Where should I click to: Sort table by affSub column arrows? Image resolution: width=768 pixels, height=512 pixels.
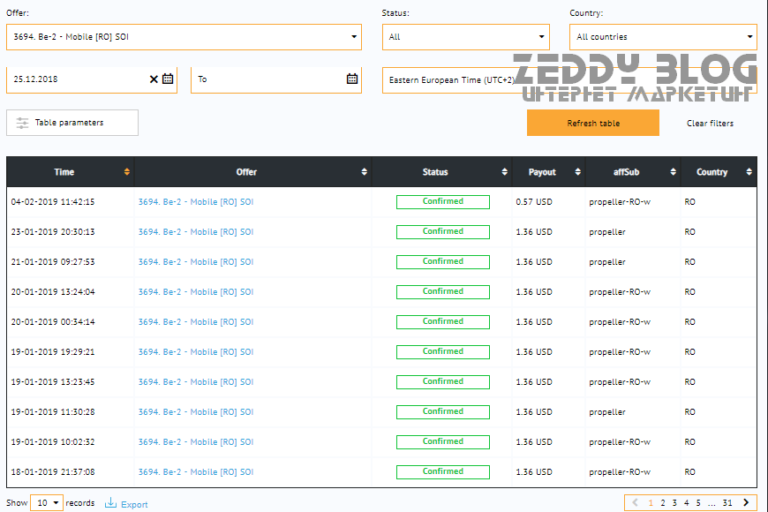coord(673,171)
